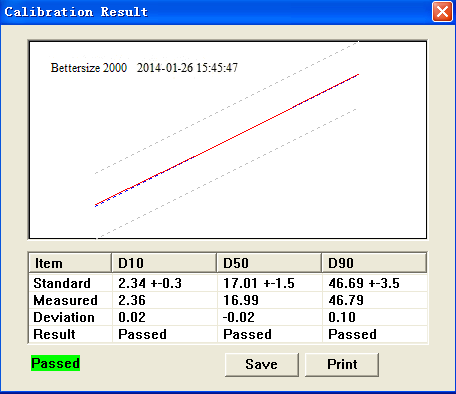The width and height of the screenshot is (456, 394).
Task: Select the D10 column header
Action: coord(164,263)
